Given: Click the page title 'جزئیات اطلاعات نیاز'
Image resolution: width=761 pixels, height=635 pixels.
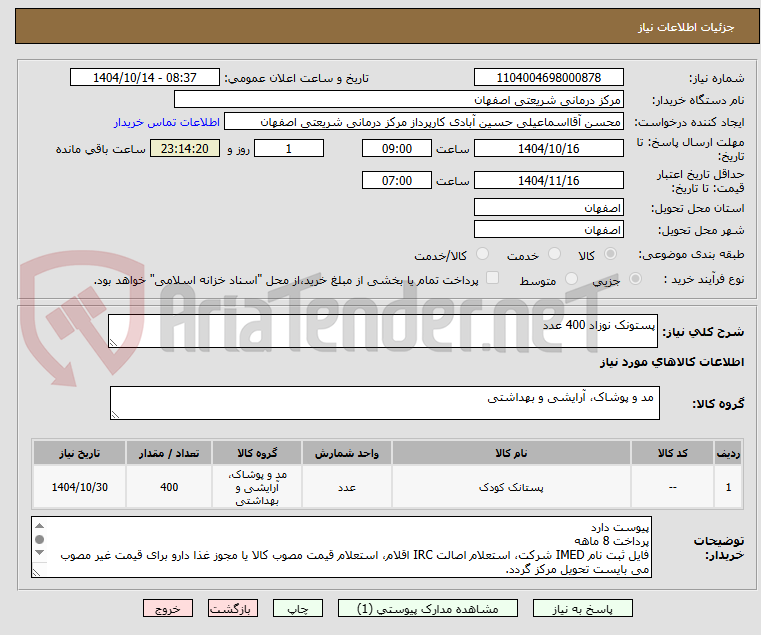Looking at the screenshot, I should click(686, 27).
